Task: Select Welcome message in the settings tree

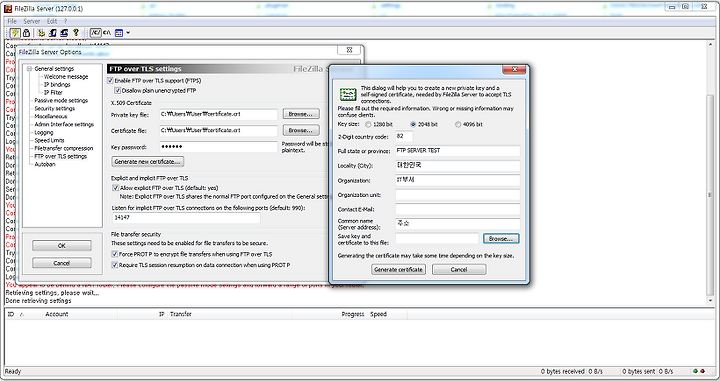Action: (66, 77)
